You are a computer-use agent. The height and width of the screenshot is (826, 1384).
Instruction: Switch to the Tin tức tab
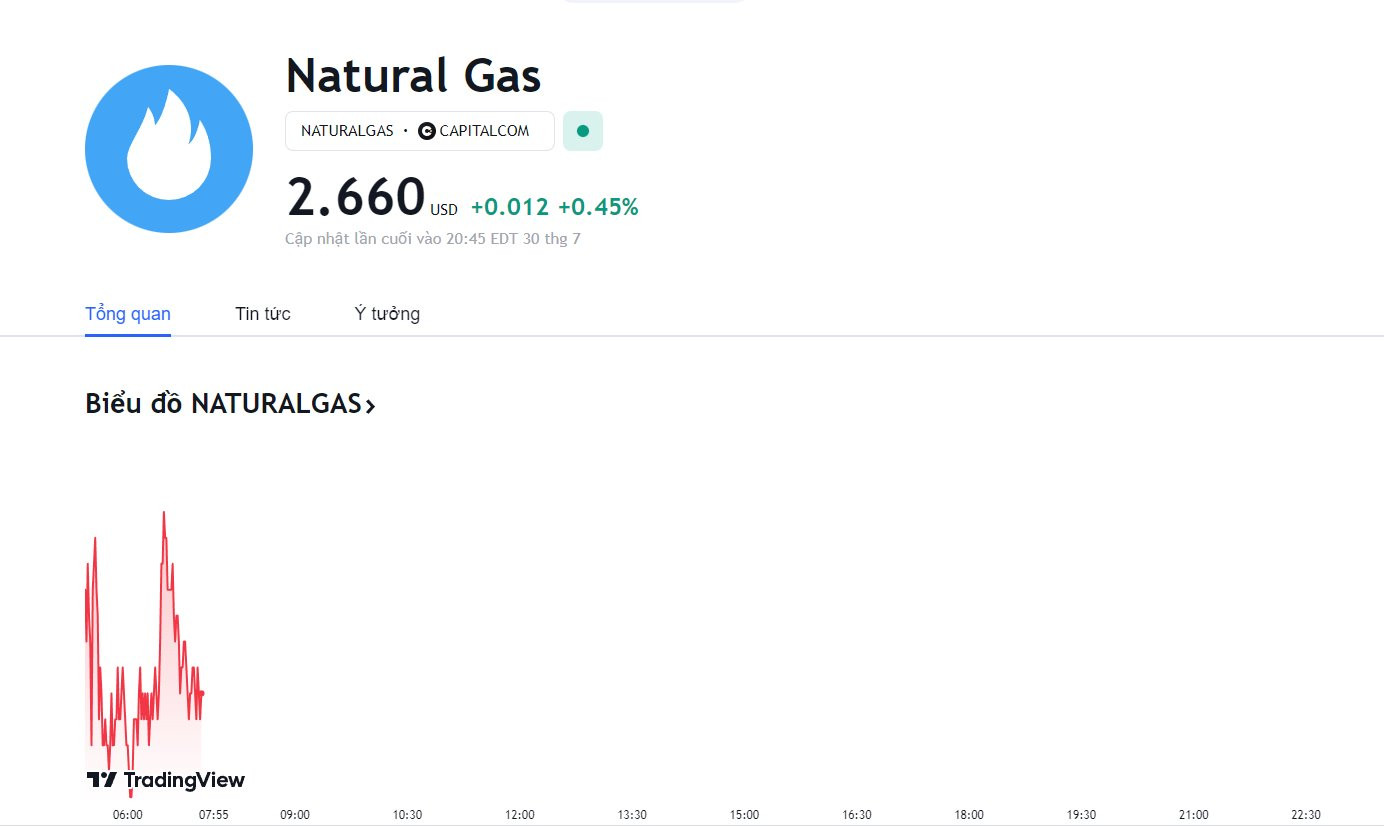coord(263,314)
